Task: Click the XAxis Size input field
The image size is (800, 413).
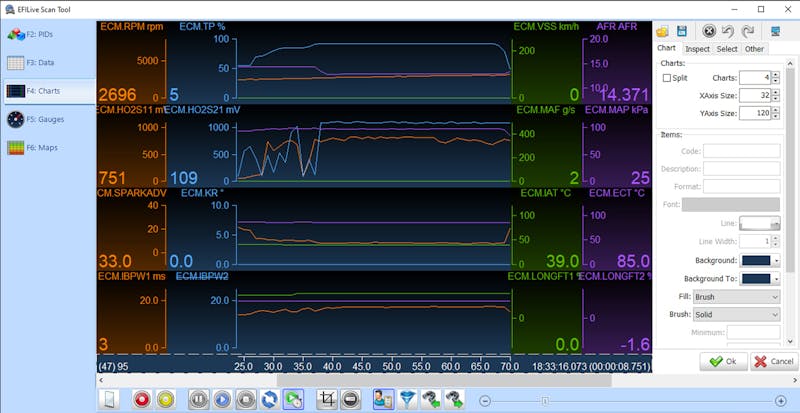Action: (753, 96)
